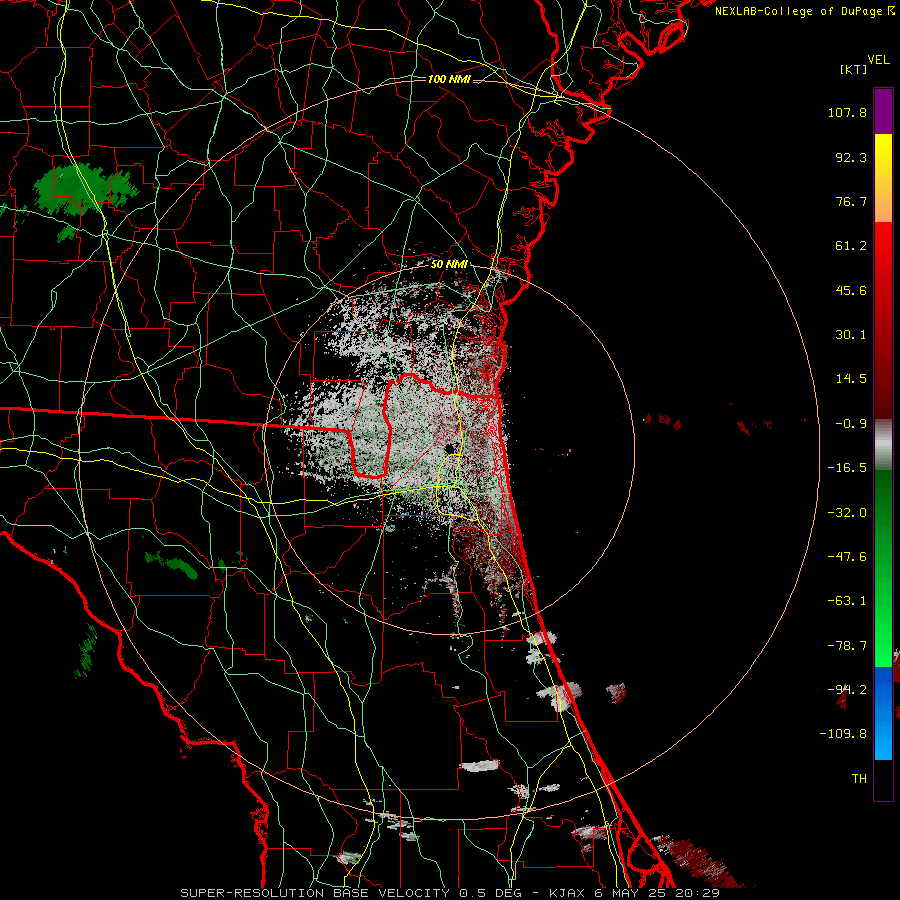The height and width of the screenshot is (900, 900).
Task: Click the 100 NMI range ring label
Action: tap(449, 79)
